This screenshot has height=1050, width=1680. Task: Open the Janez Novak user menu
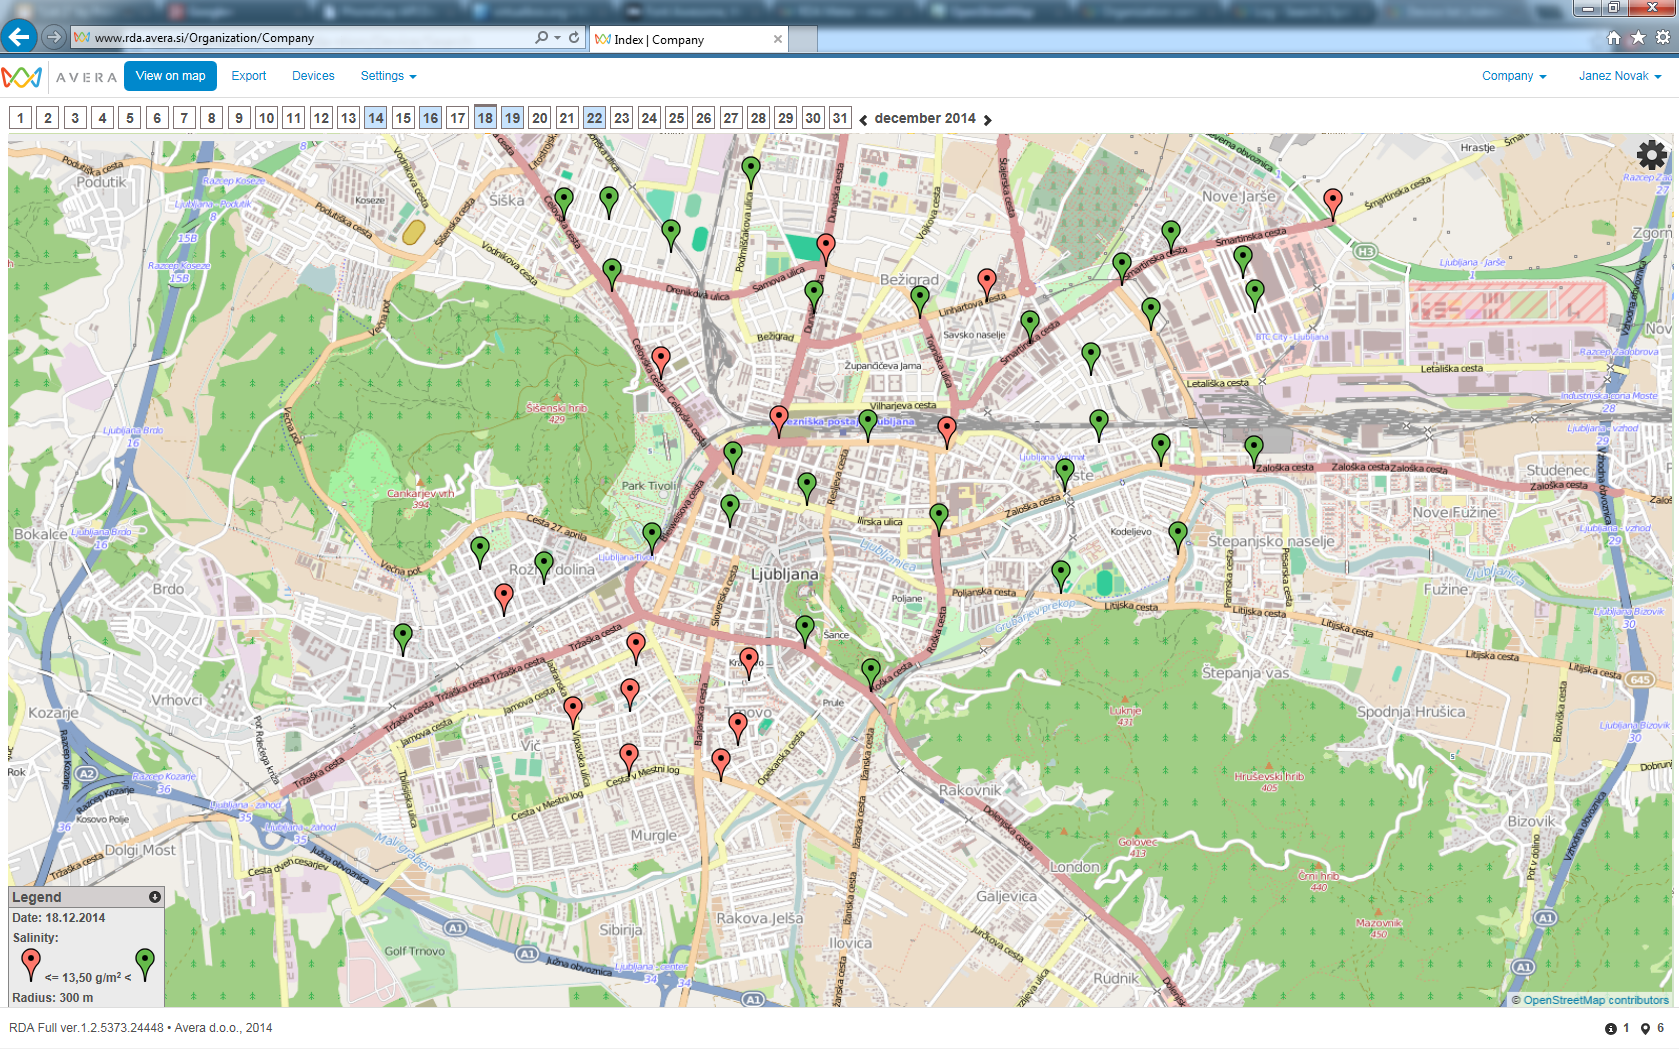[x=1619, y=76]
